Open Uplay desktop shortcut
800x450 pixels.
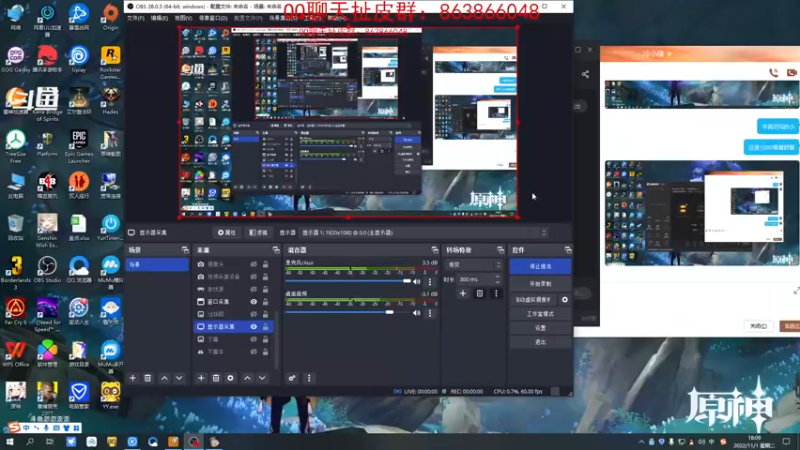click(79, 59)
